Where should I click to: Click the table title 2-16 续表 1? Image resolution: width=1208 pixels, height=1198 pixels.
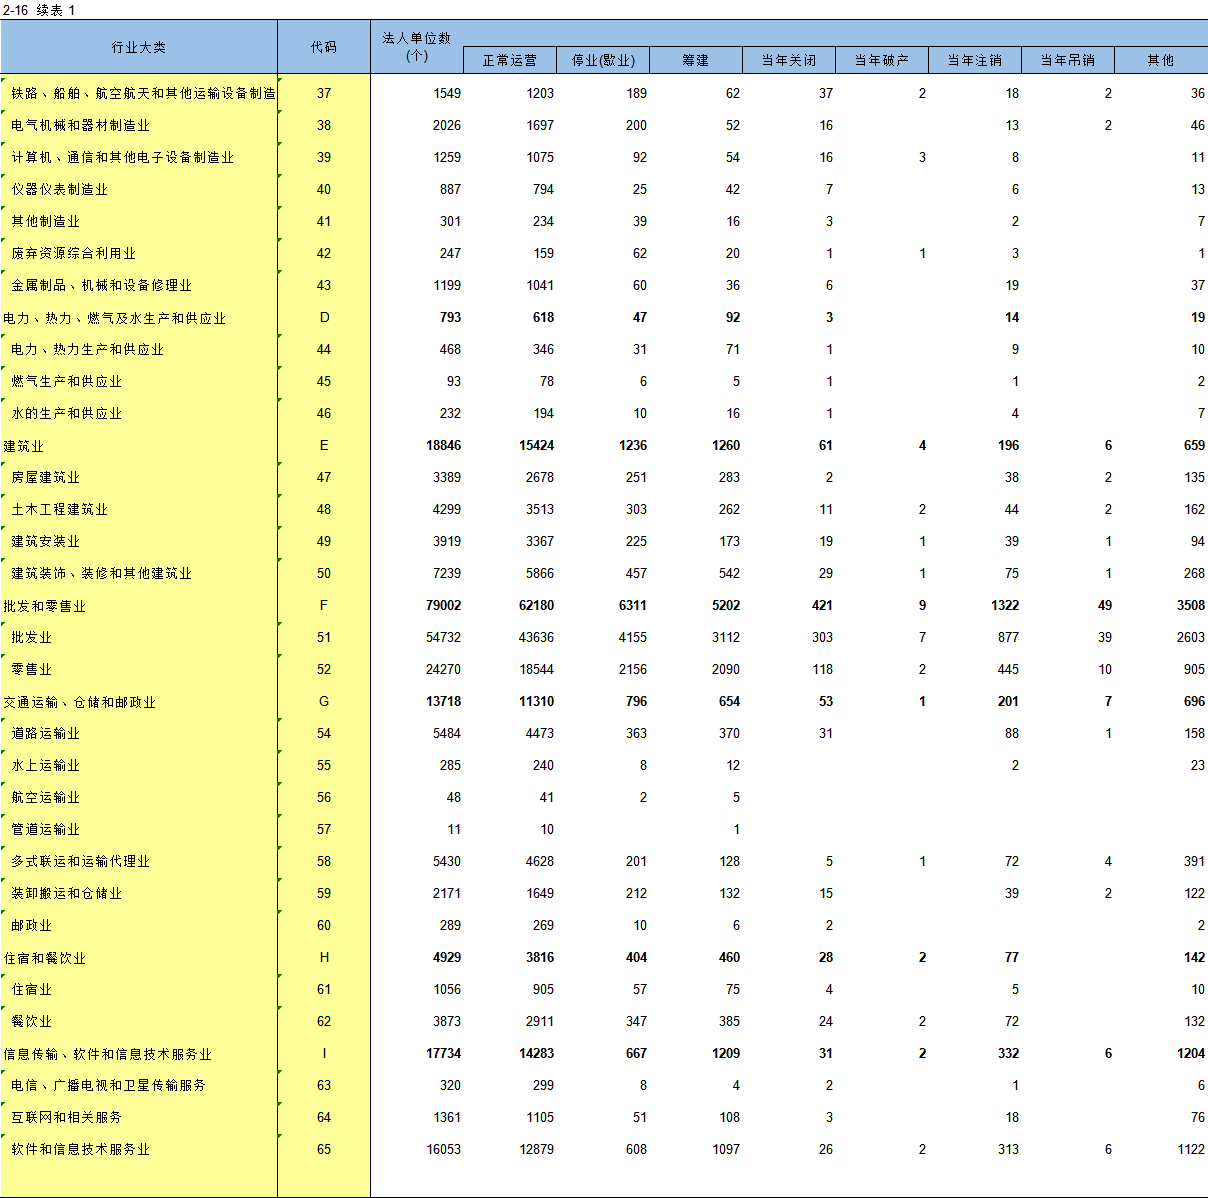pos(39,10)
